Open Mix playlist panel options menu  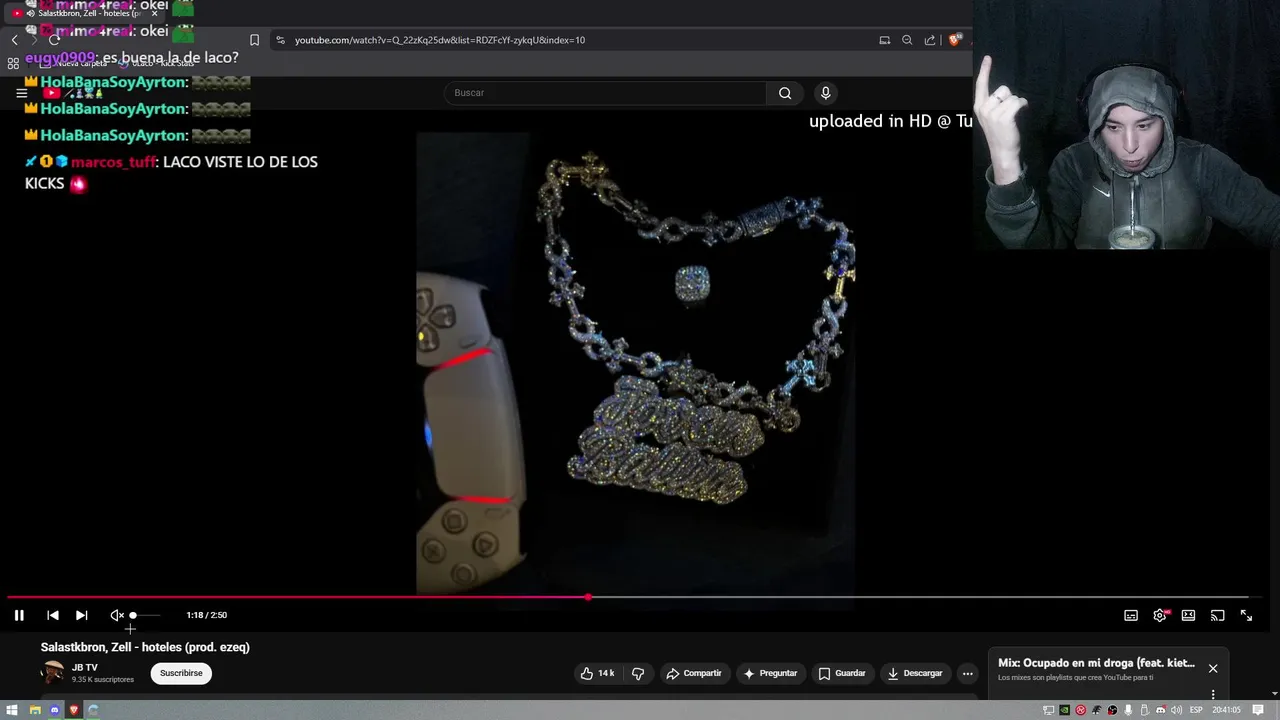[1213, 694]
